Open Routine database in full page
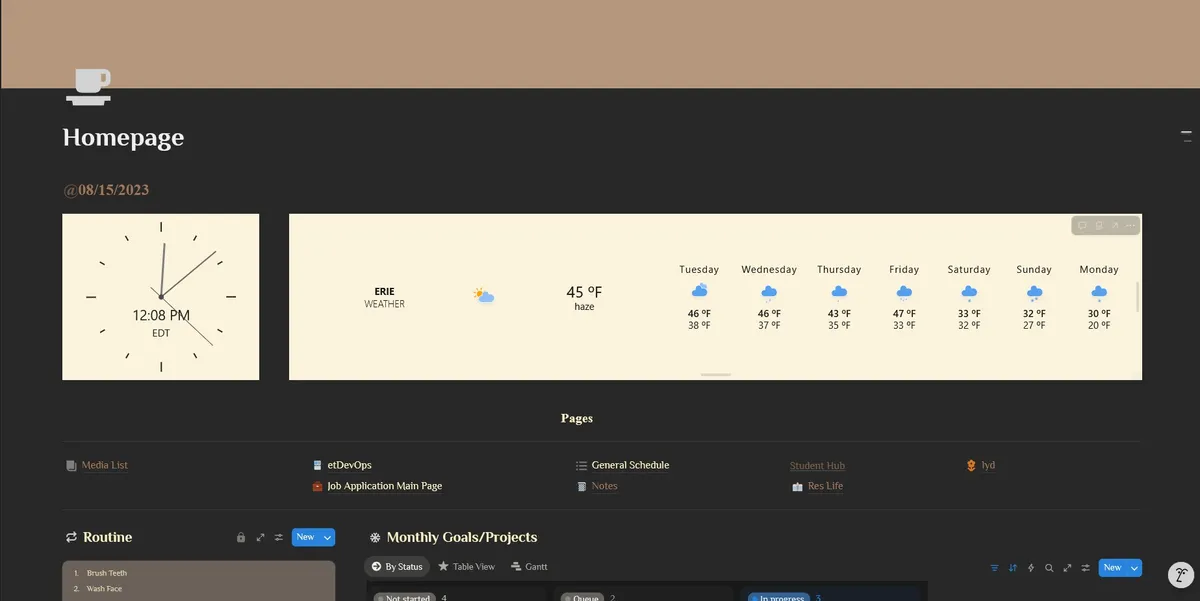 tap(260, 538)
